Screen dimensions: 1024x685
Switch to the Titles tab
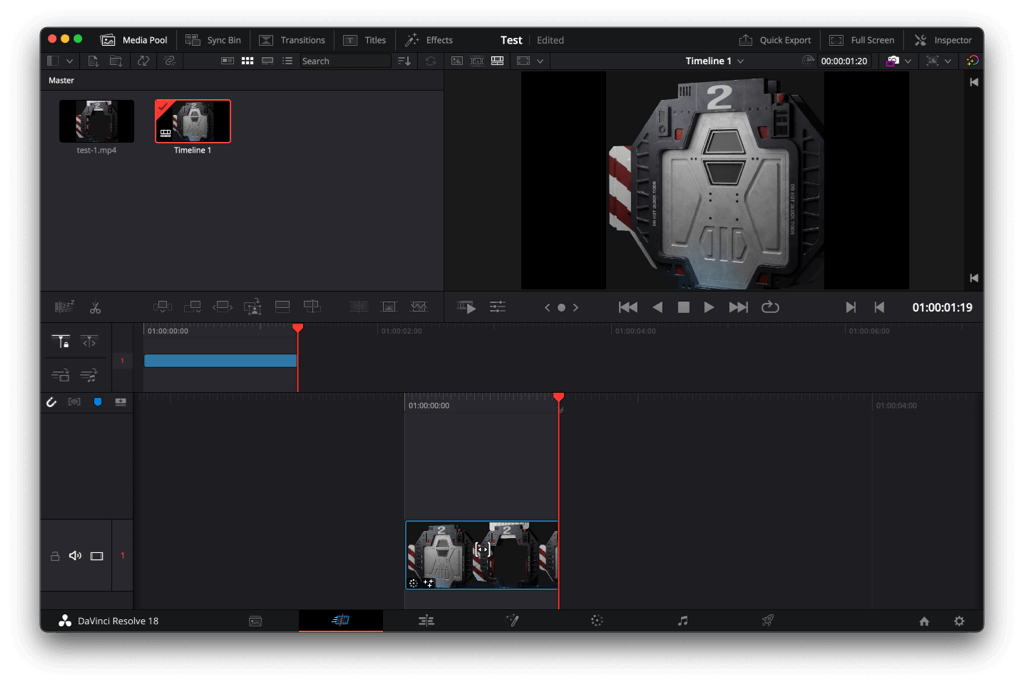click(364, 40)
